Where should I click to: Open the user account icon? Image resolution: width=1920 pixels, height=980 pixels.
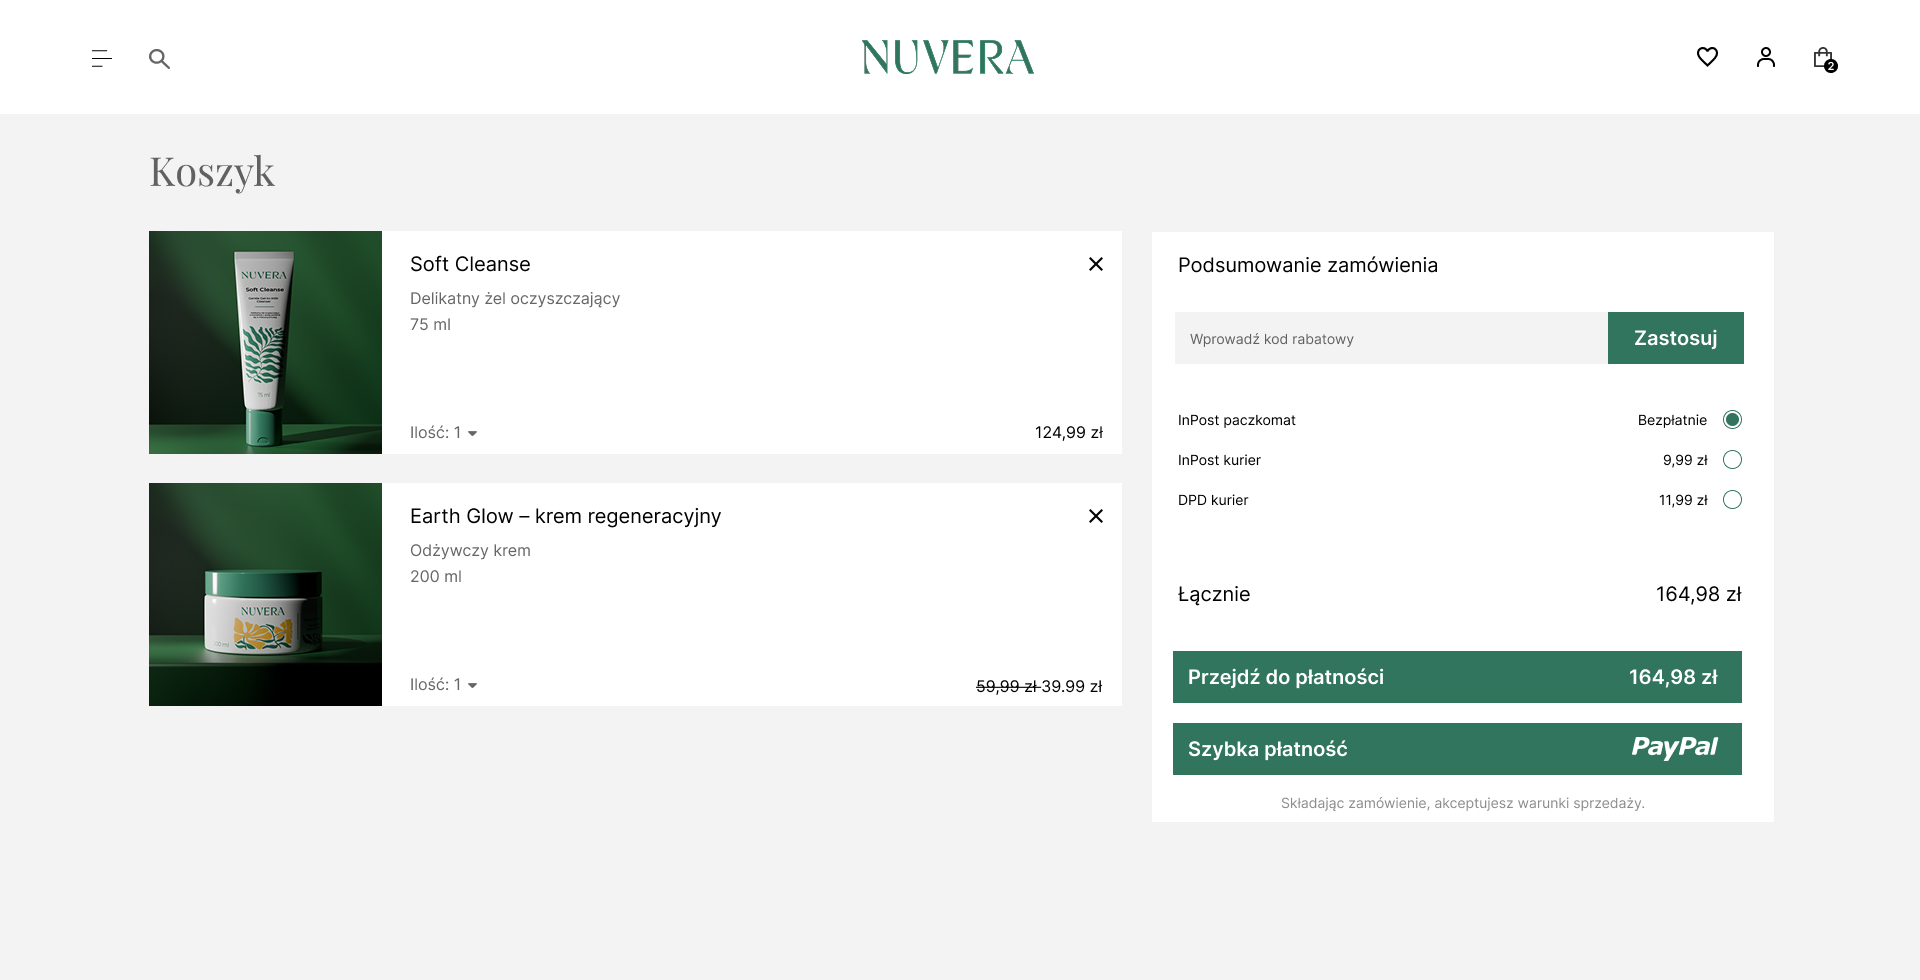(x=1766, y=57)
